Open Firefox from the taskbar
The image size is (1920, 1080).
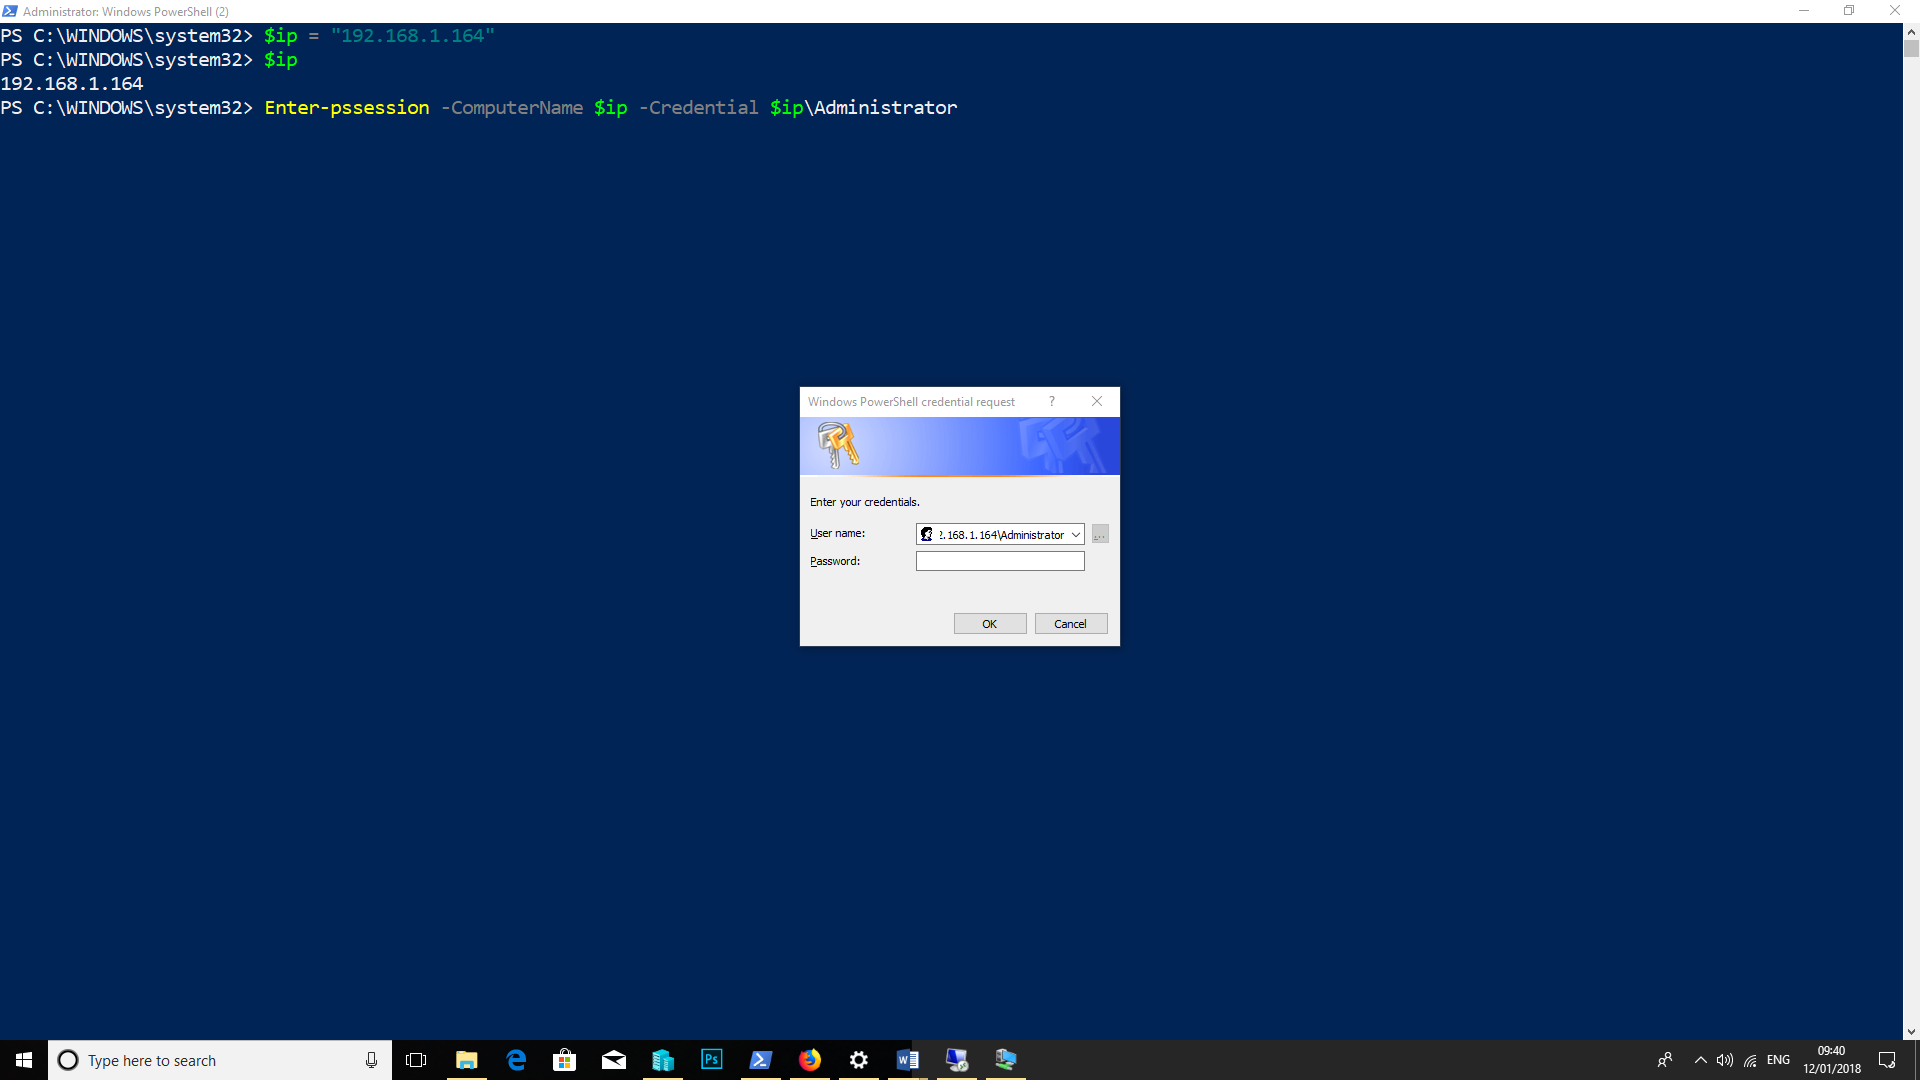[x=810, y=1060]
